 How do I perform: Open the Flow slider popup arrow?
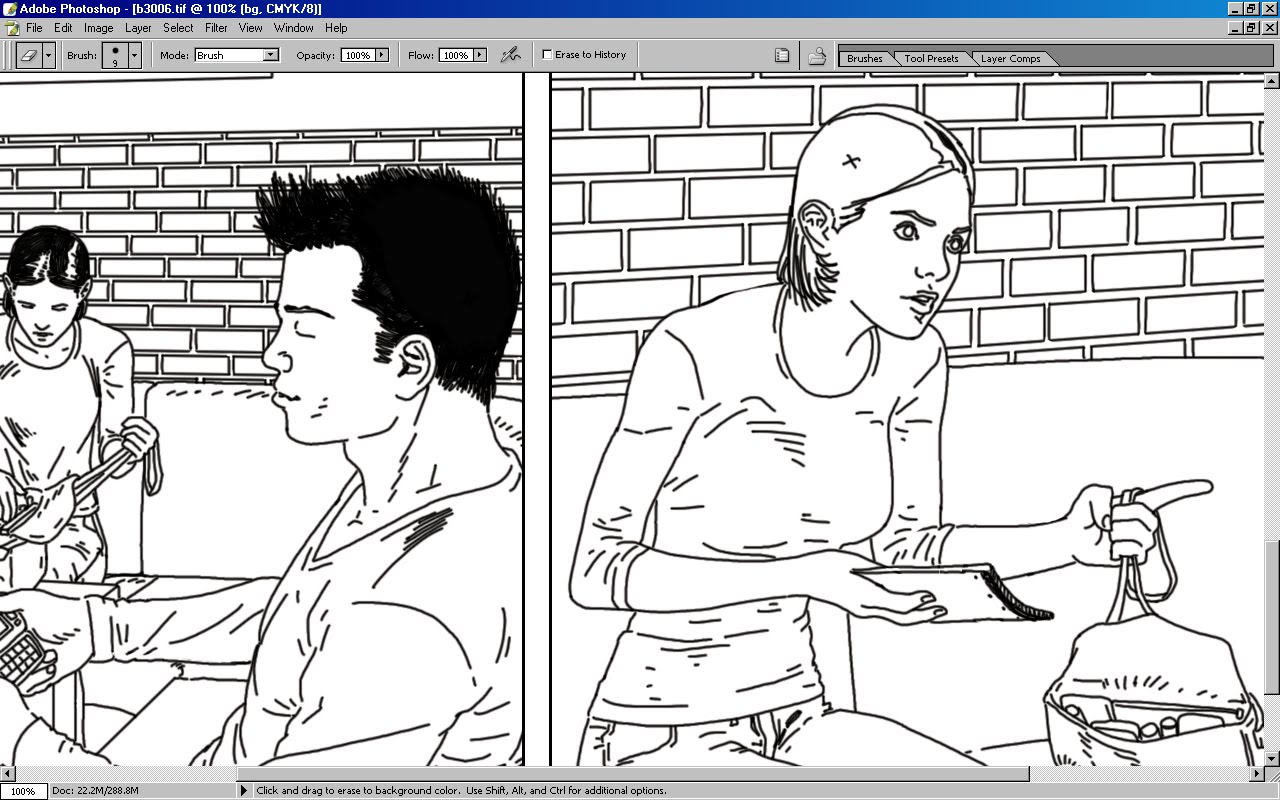pos(480,55)
